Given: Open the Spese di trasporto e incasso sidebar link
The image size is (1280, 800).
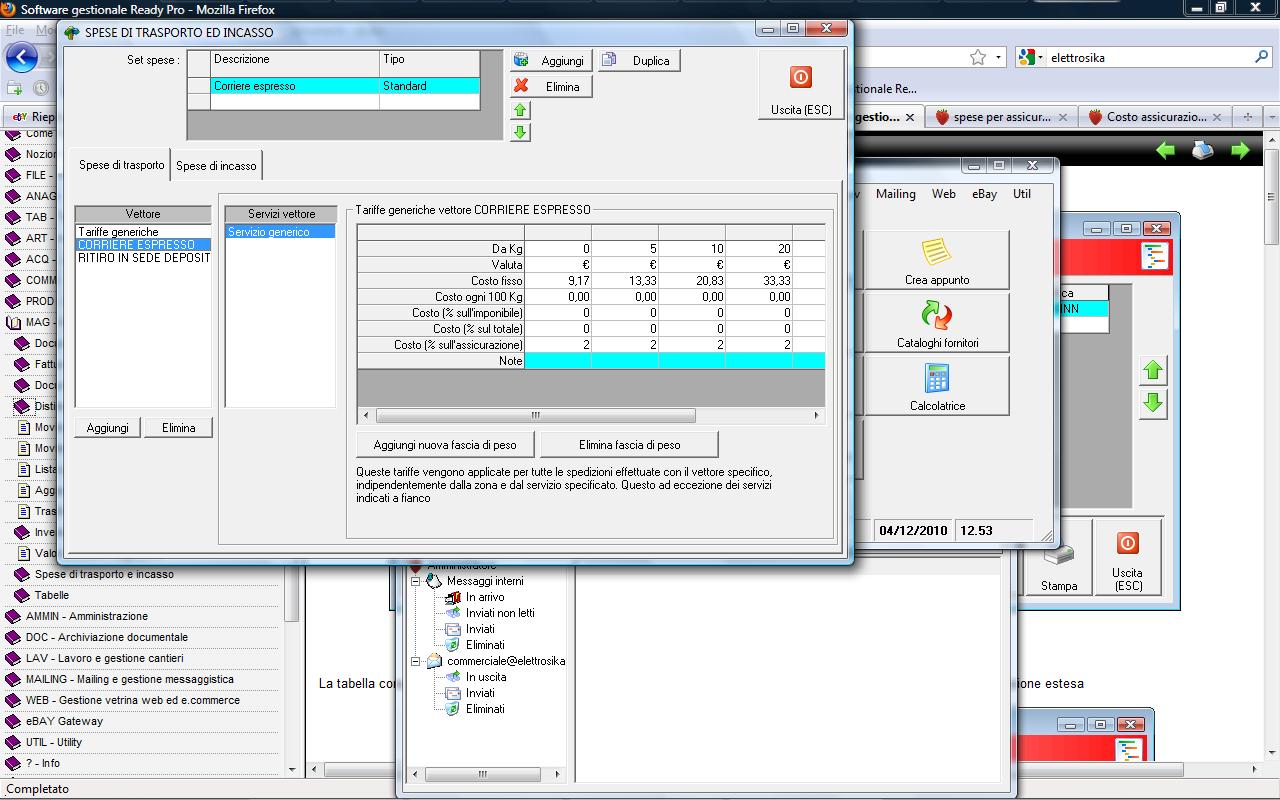Looking at the screenshot, I should (104, 574).
